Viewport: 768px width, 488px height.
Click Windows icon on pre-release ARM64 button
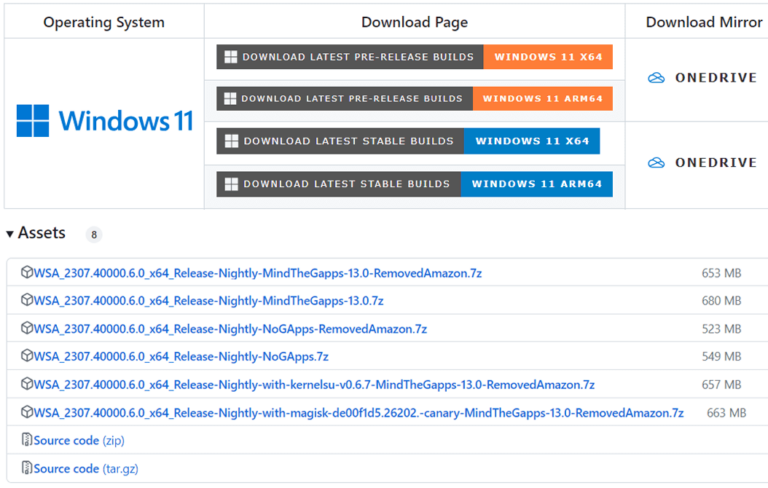pos(230,99)
